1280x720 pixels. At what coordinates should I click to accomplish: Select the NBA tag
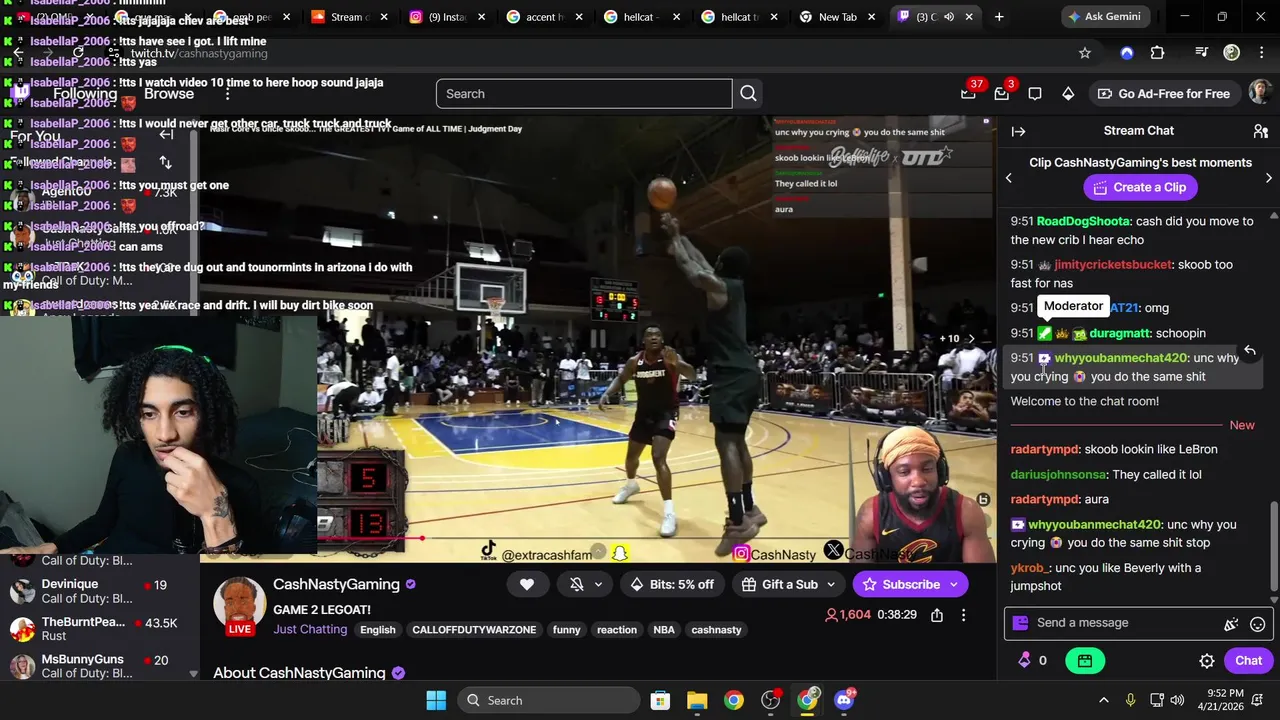coord(664,630)
